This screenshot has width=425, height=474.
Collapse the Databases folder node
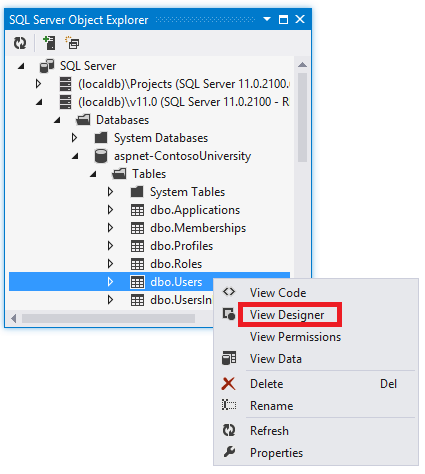click(x=57, y=120)
